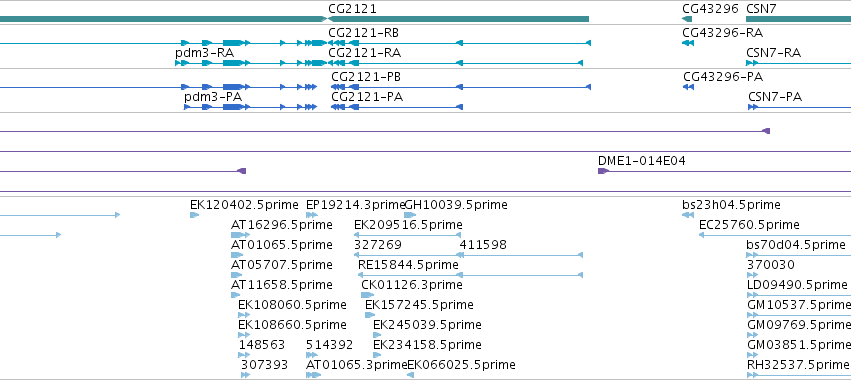Click EST EC25760.5prime
The width and height of the screenshot is (851, 380).
tap(750, 225)
